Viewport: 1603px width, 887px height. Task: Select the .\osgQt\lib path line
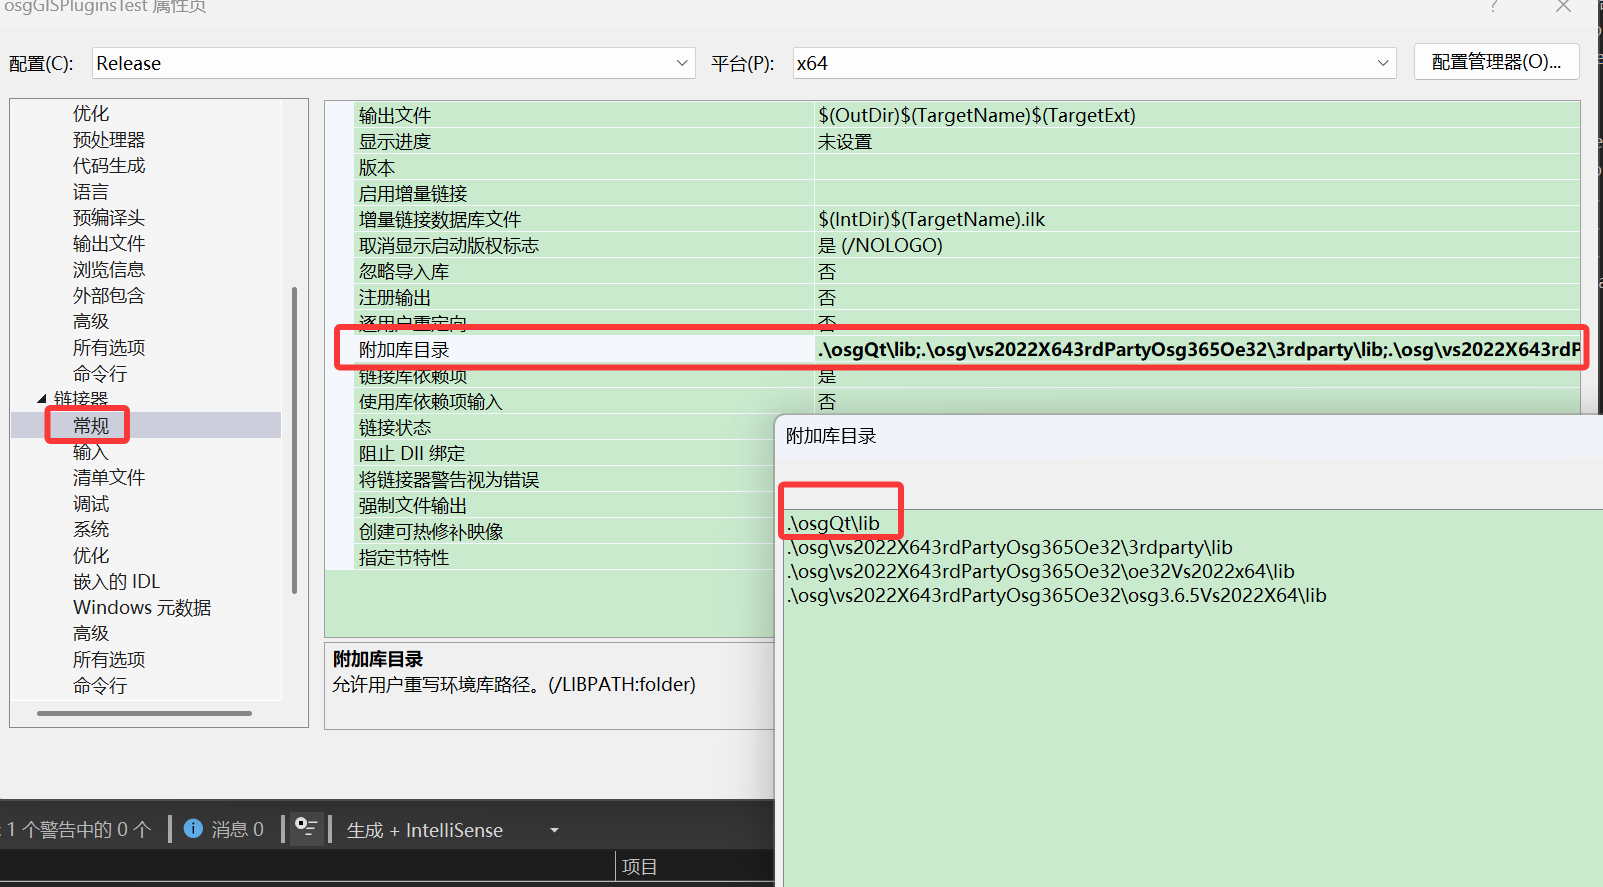(834, 523)
